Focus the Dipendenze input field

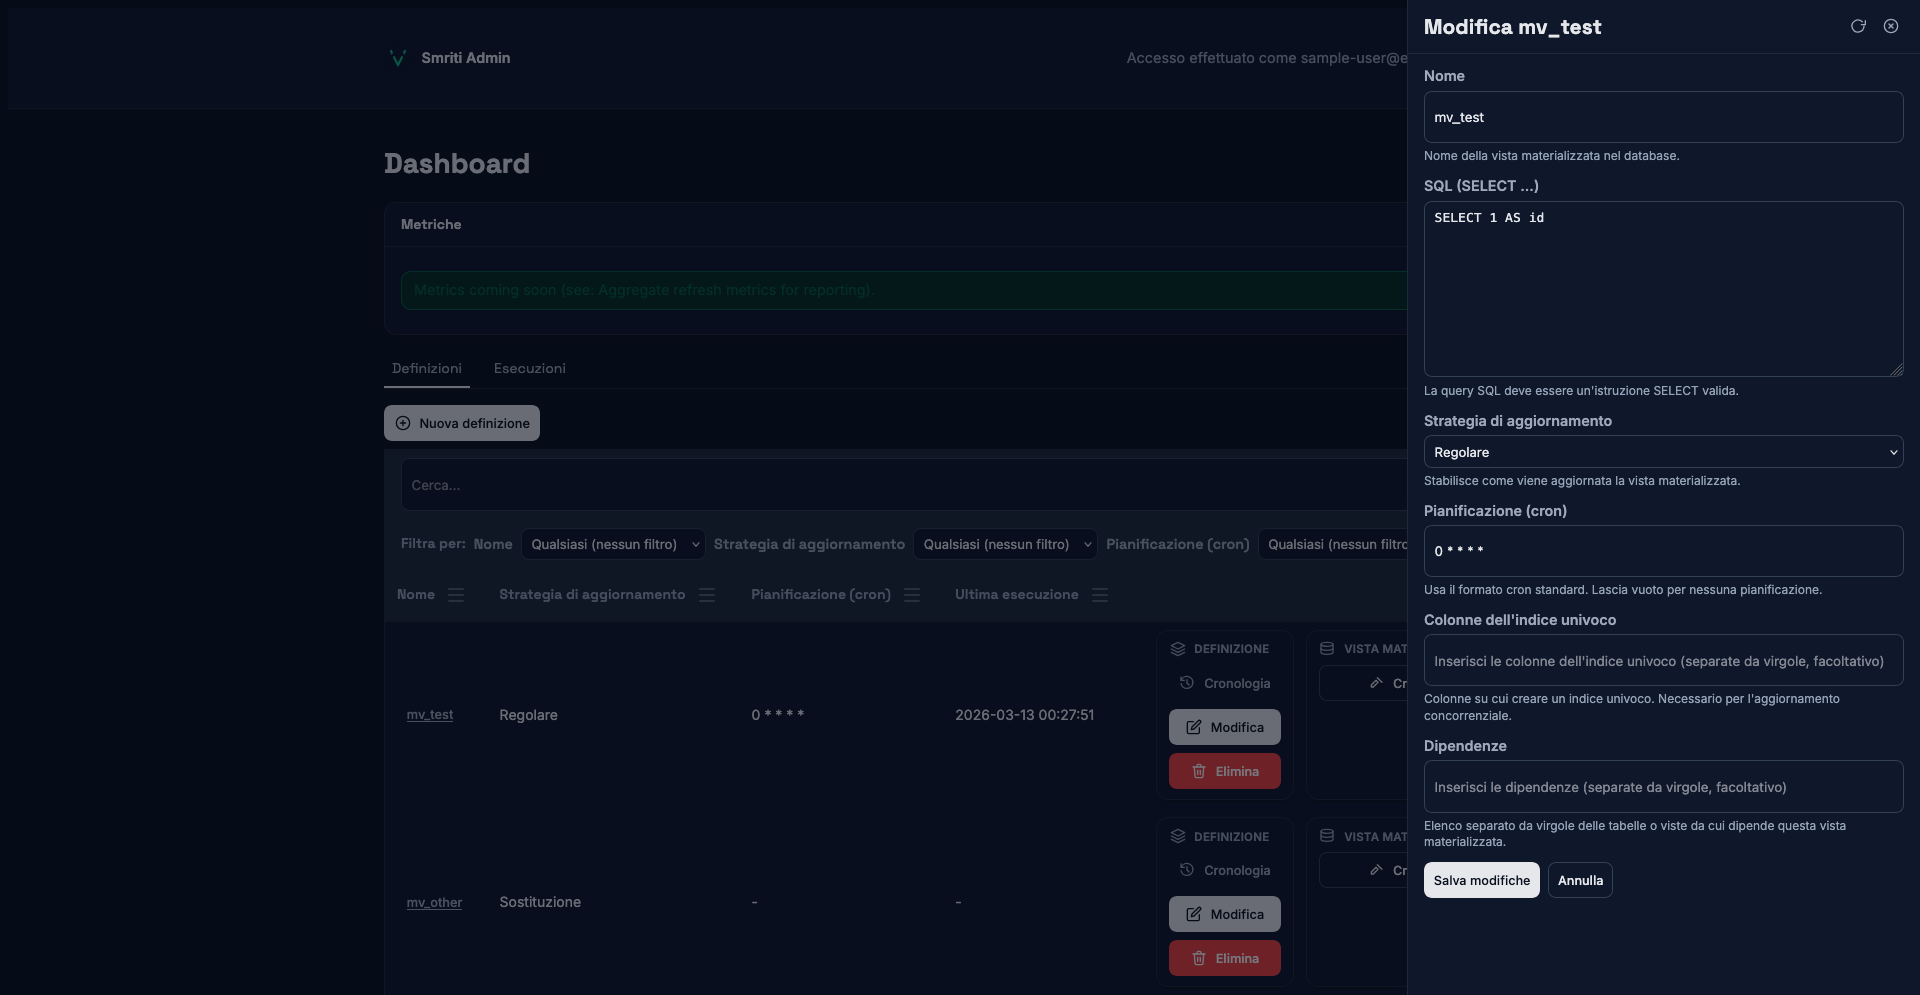point(1662,787)
